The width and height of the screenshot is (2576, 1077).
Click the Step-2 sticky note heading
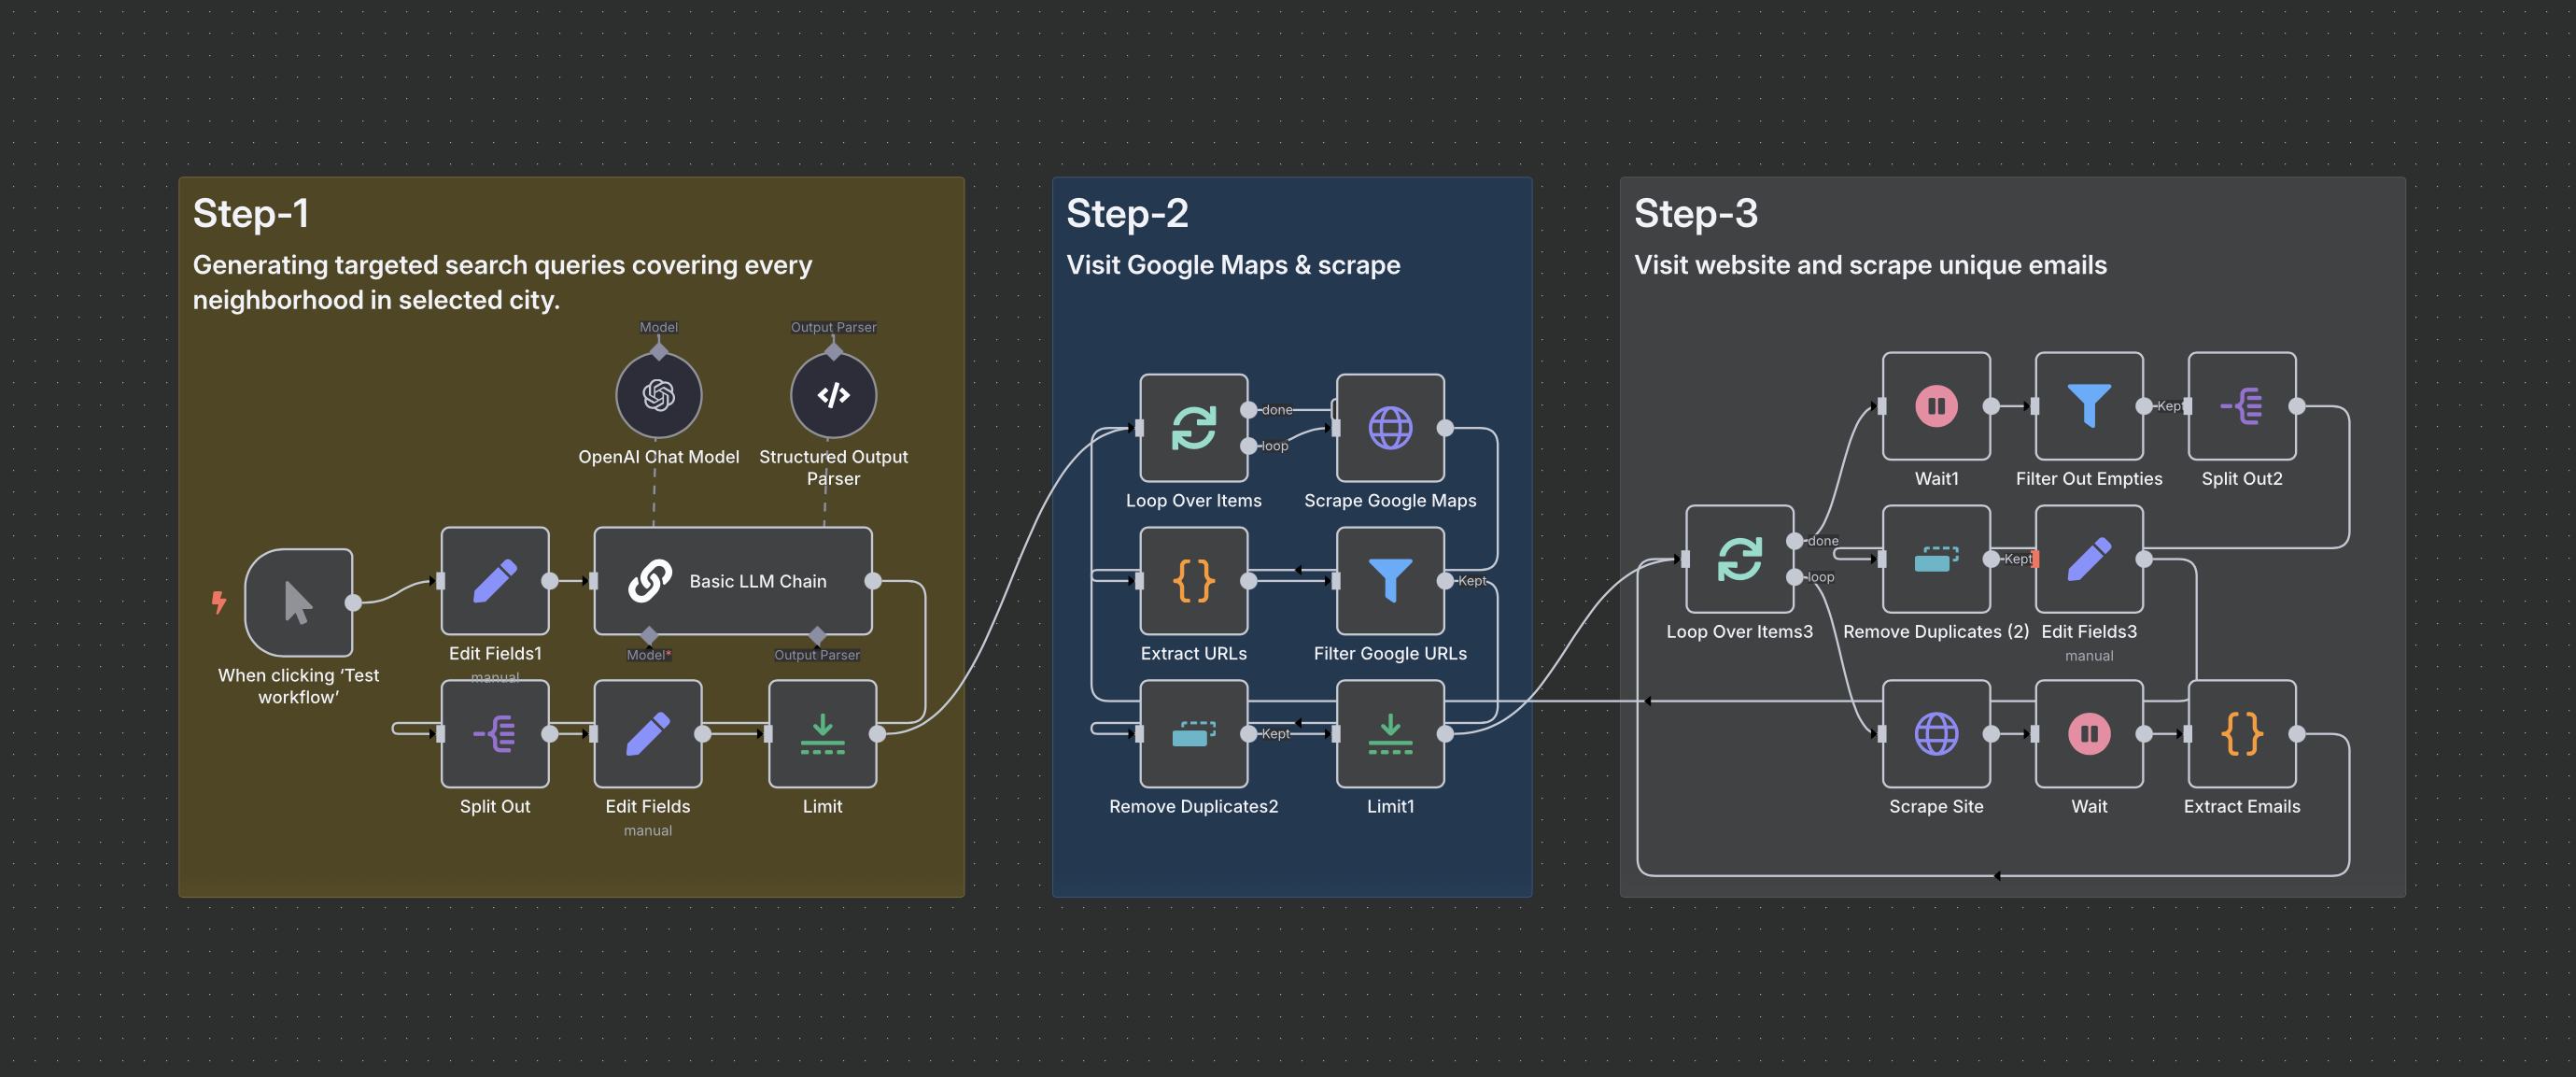[x=1127, y=213]
